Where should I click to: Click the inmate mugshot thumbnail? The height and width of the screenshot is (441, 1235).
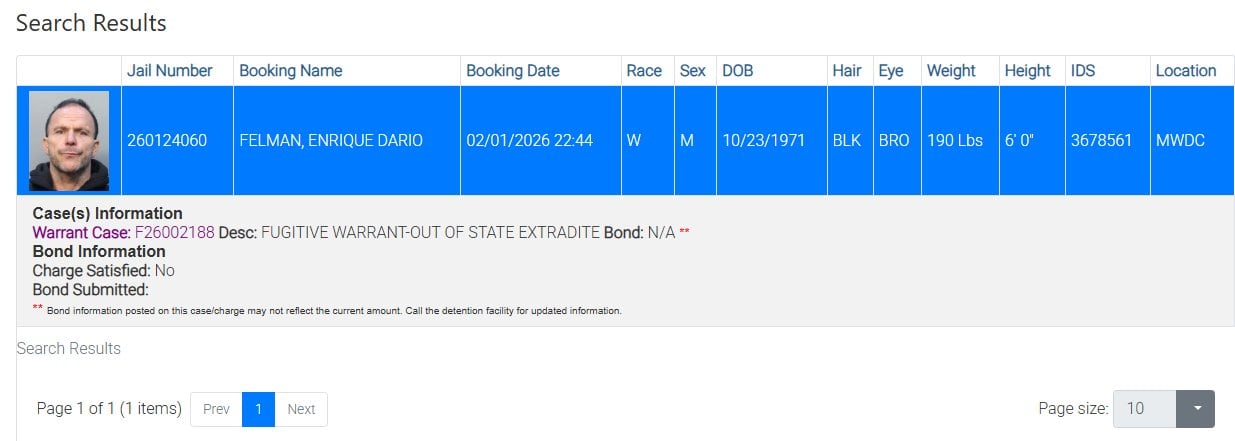point(69,141)
